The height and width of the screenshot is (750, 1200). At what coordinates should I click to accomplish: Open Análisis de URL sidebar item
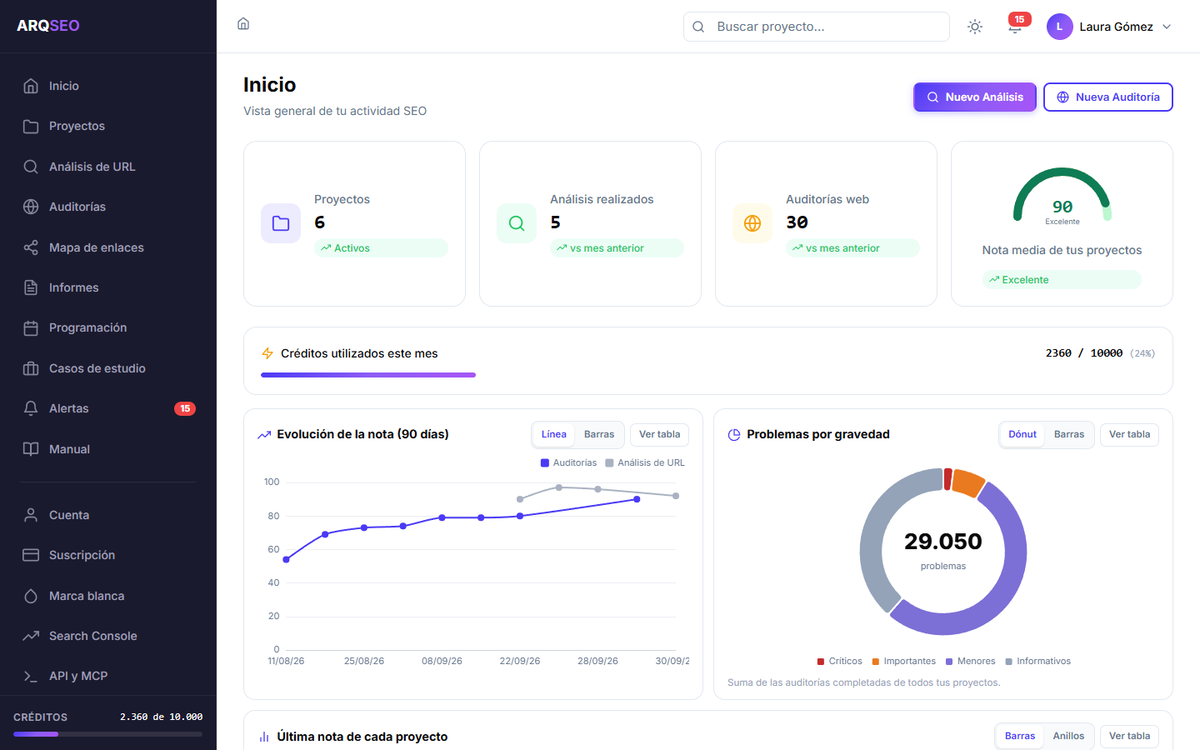tap(108, 166)
